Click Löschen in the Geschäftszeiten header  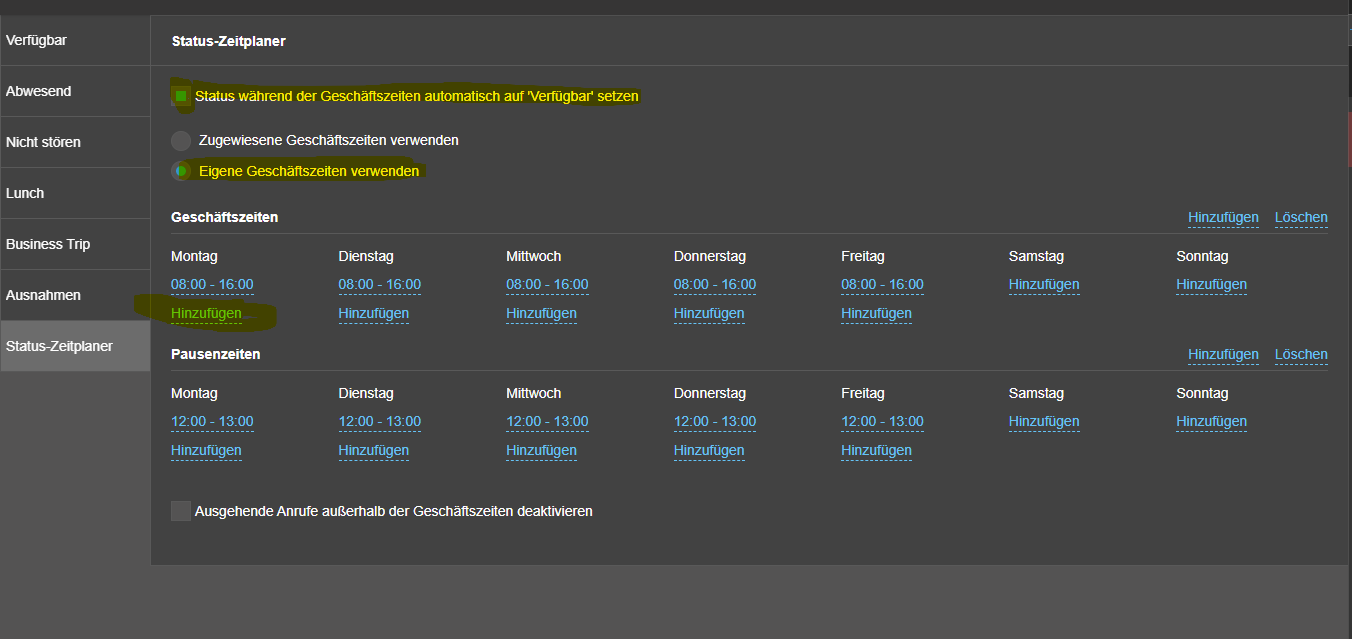point(1301,217)
